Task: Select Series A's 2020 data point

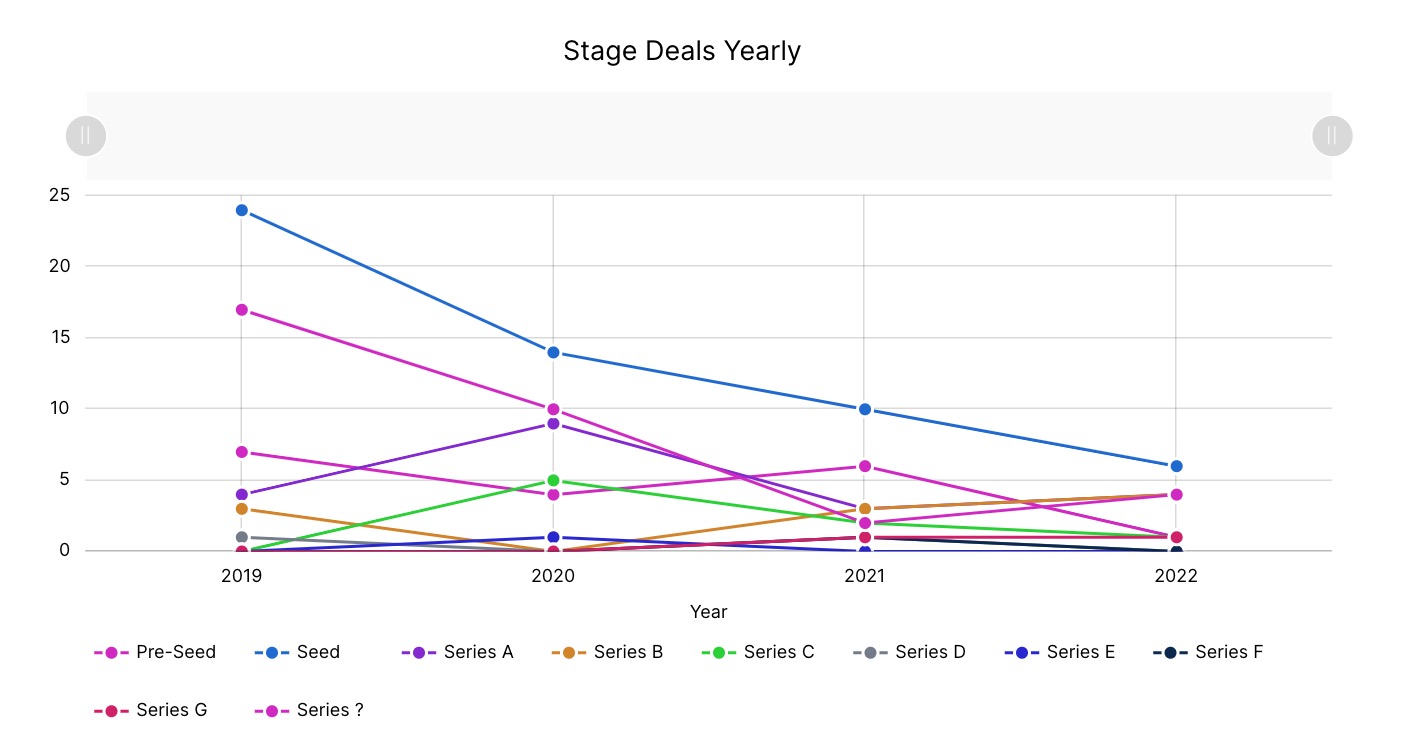Action: click(553, 423)
